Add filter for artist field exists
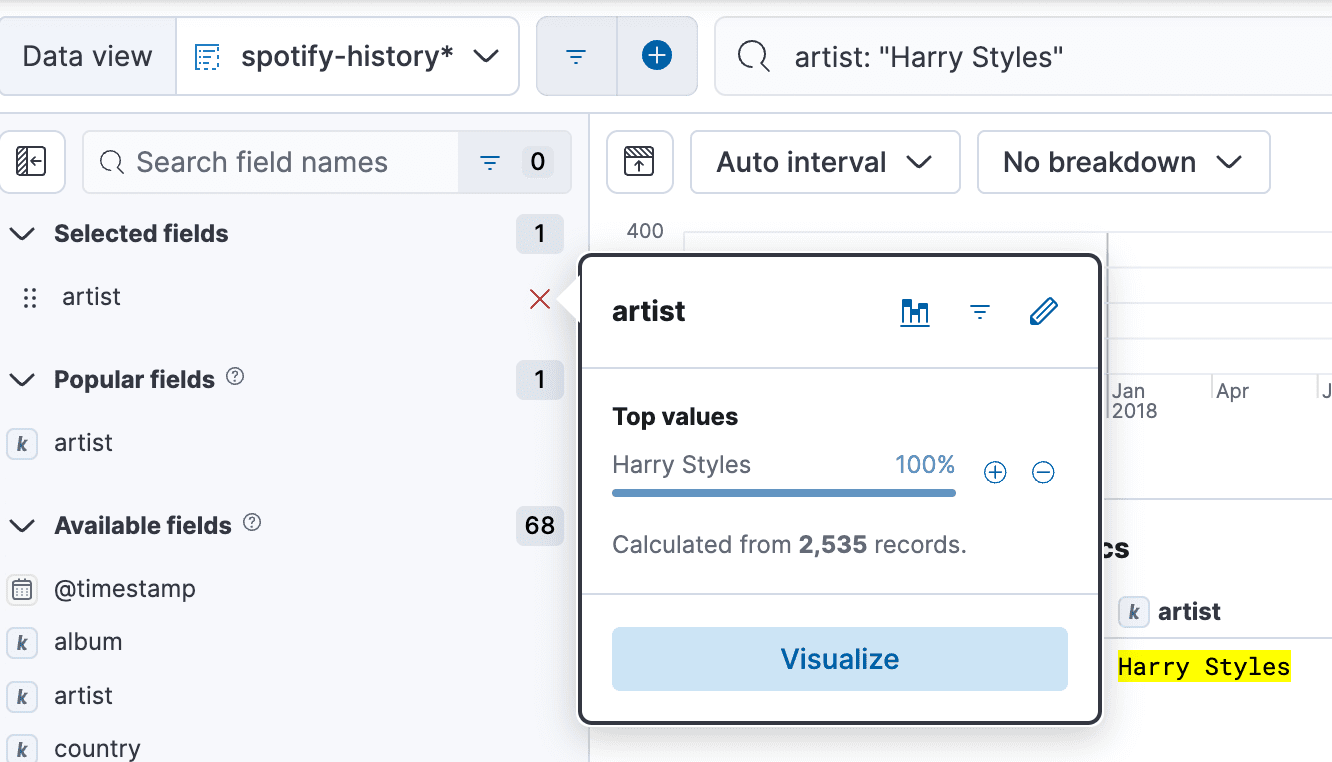 980,312
